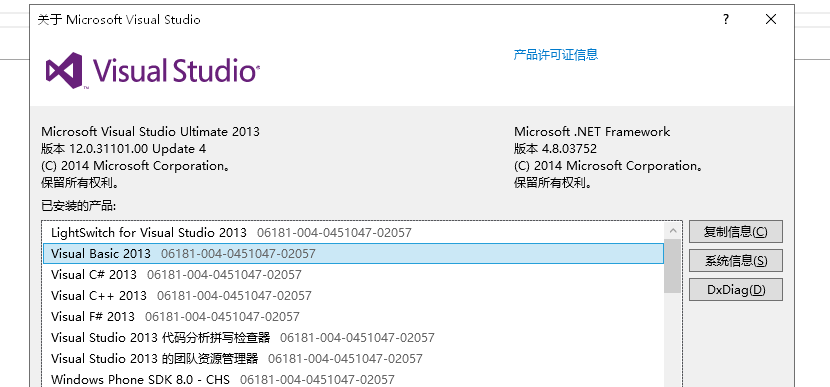This screenshot has width=830, height=387.
Task: Select the Visual F# 2013 list item
Action: 353,317
